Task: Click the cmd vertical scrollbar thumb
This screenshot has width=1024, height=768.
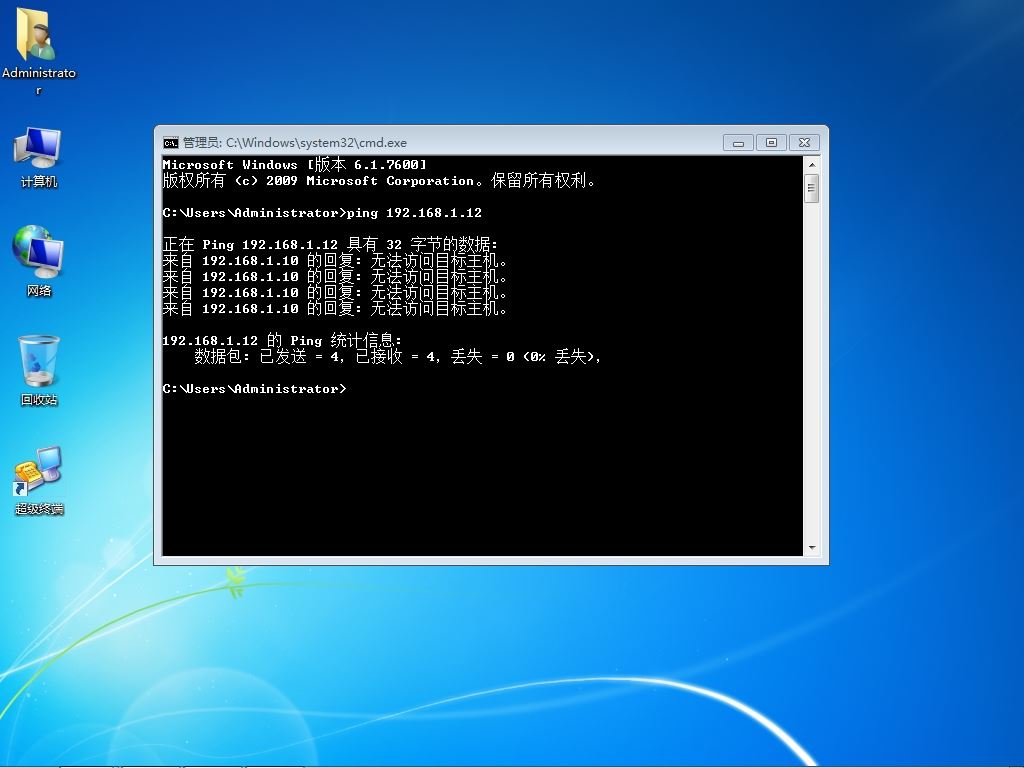Action: (x=812, y=189)
